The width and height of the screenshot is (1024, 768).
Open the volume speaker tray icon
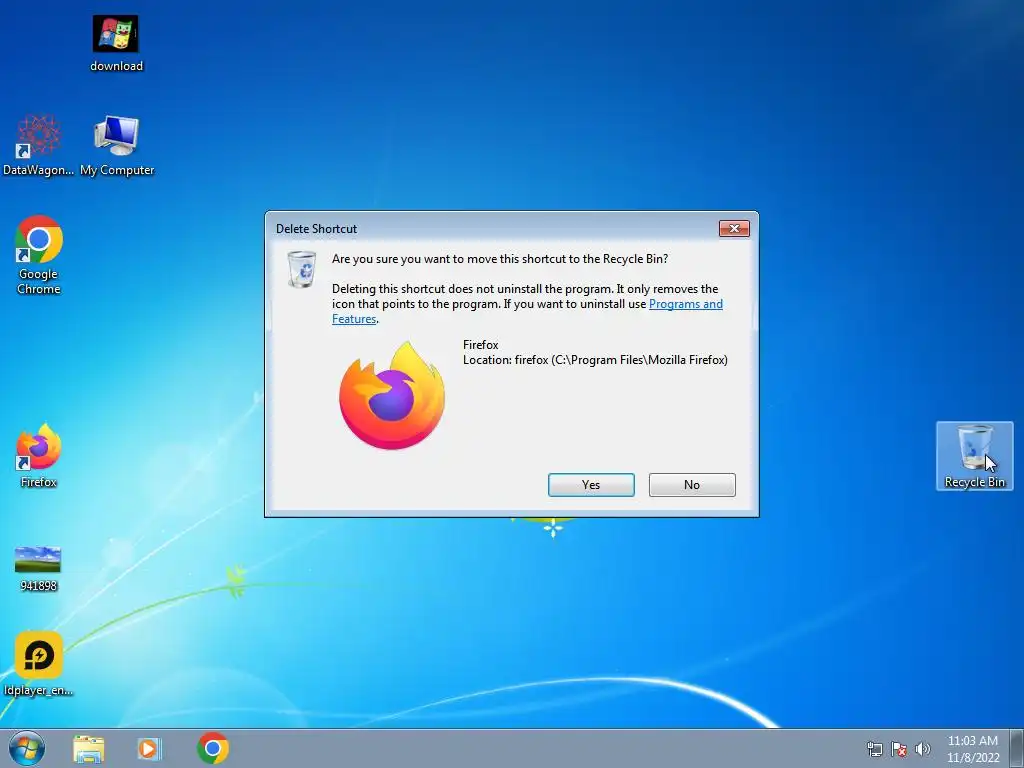(x=923, y=749)
